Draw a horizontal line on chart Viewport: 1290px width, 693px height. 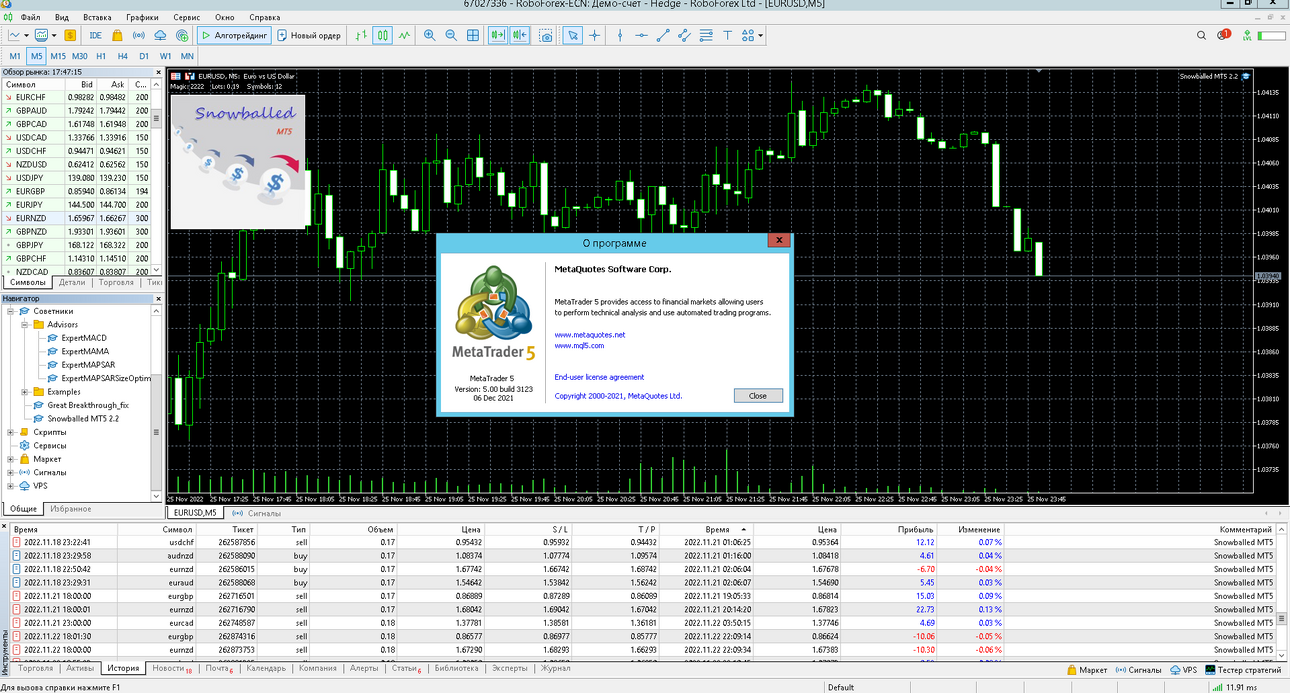click(x=641, y=35)
